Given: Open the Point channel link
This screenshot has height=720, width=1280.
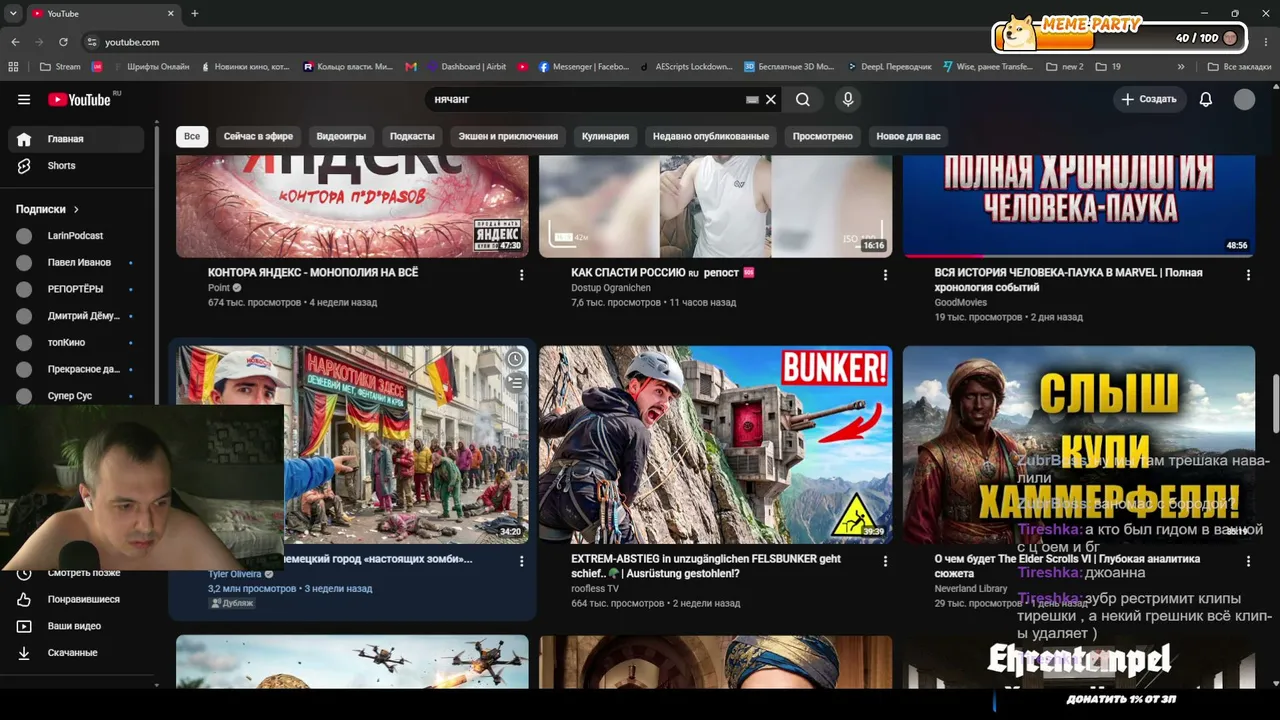Looking at the screenshot, I should 219,288.
